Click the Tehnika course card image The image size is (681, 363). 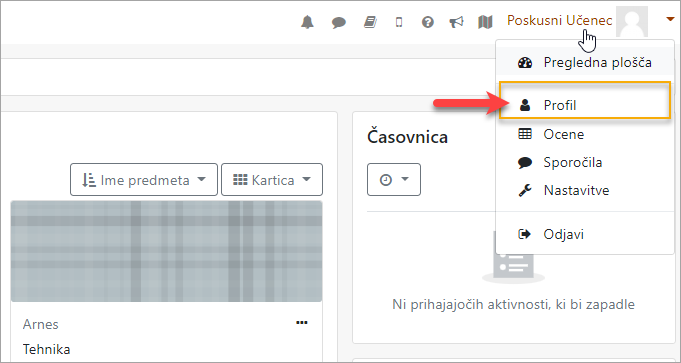[x=166, y=251]
